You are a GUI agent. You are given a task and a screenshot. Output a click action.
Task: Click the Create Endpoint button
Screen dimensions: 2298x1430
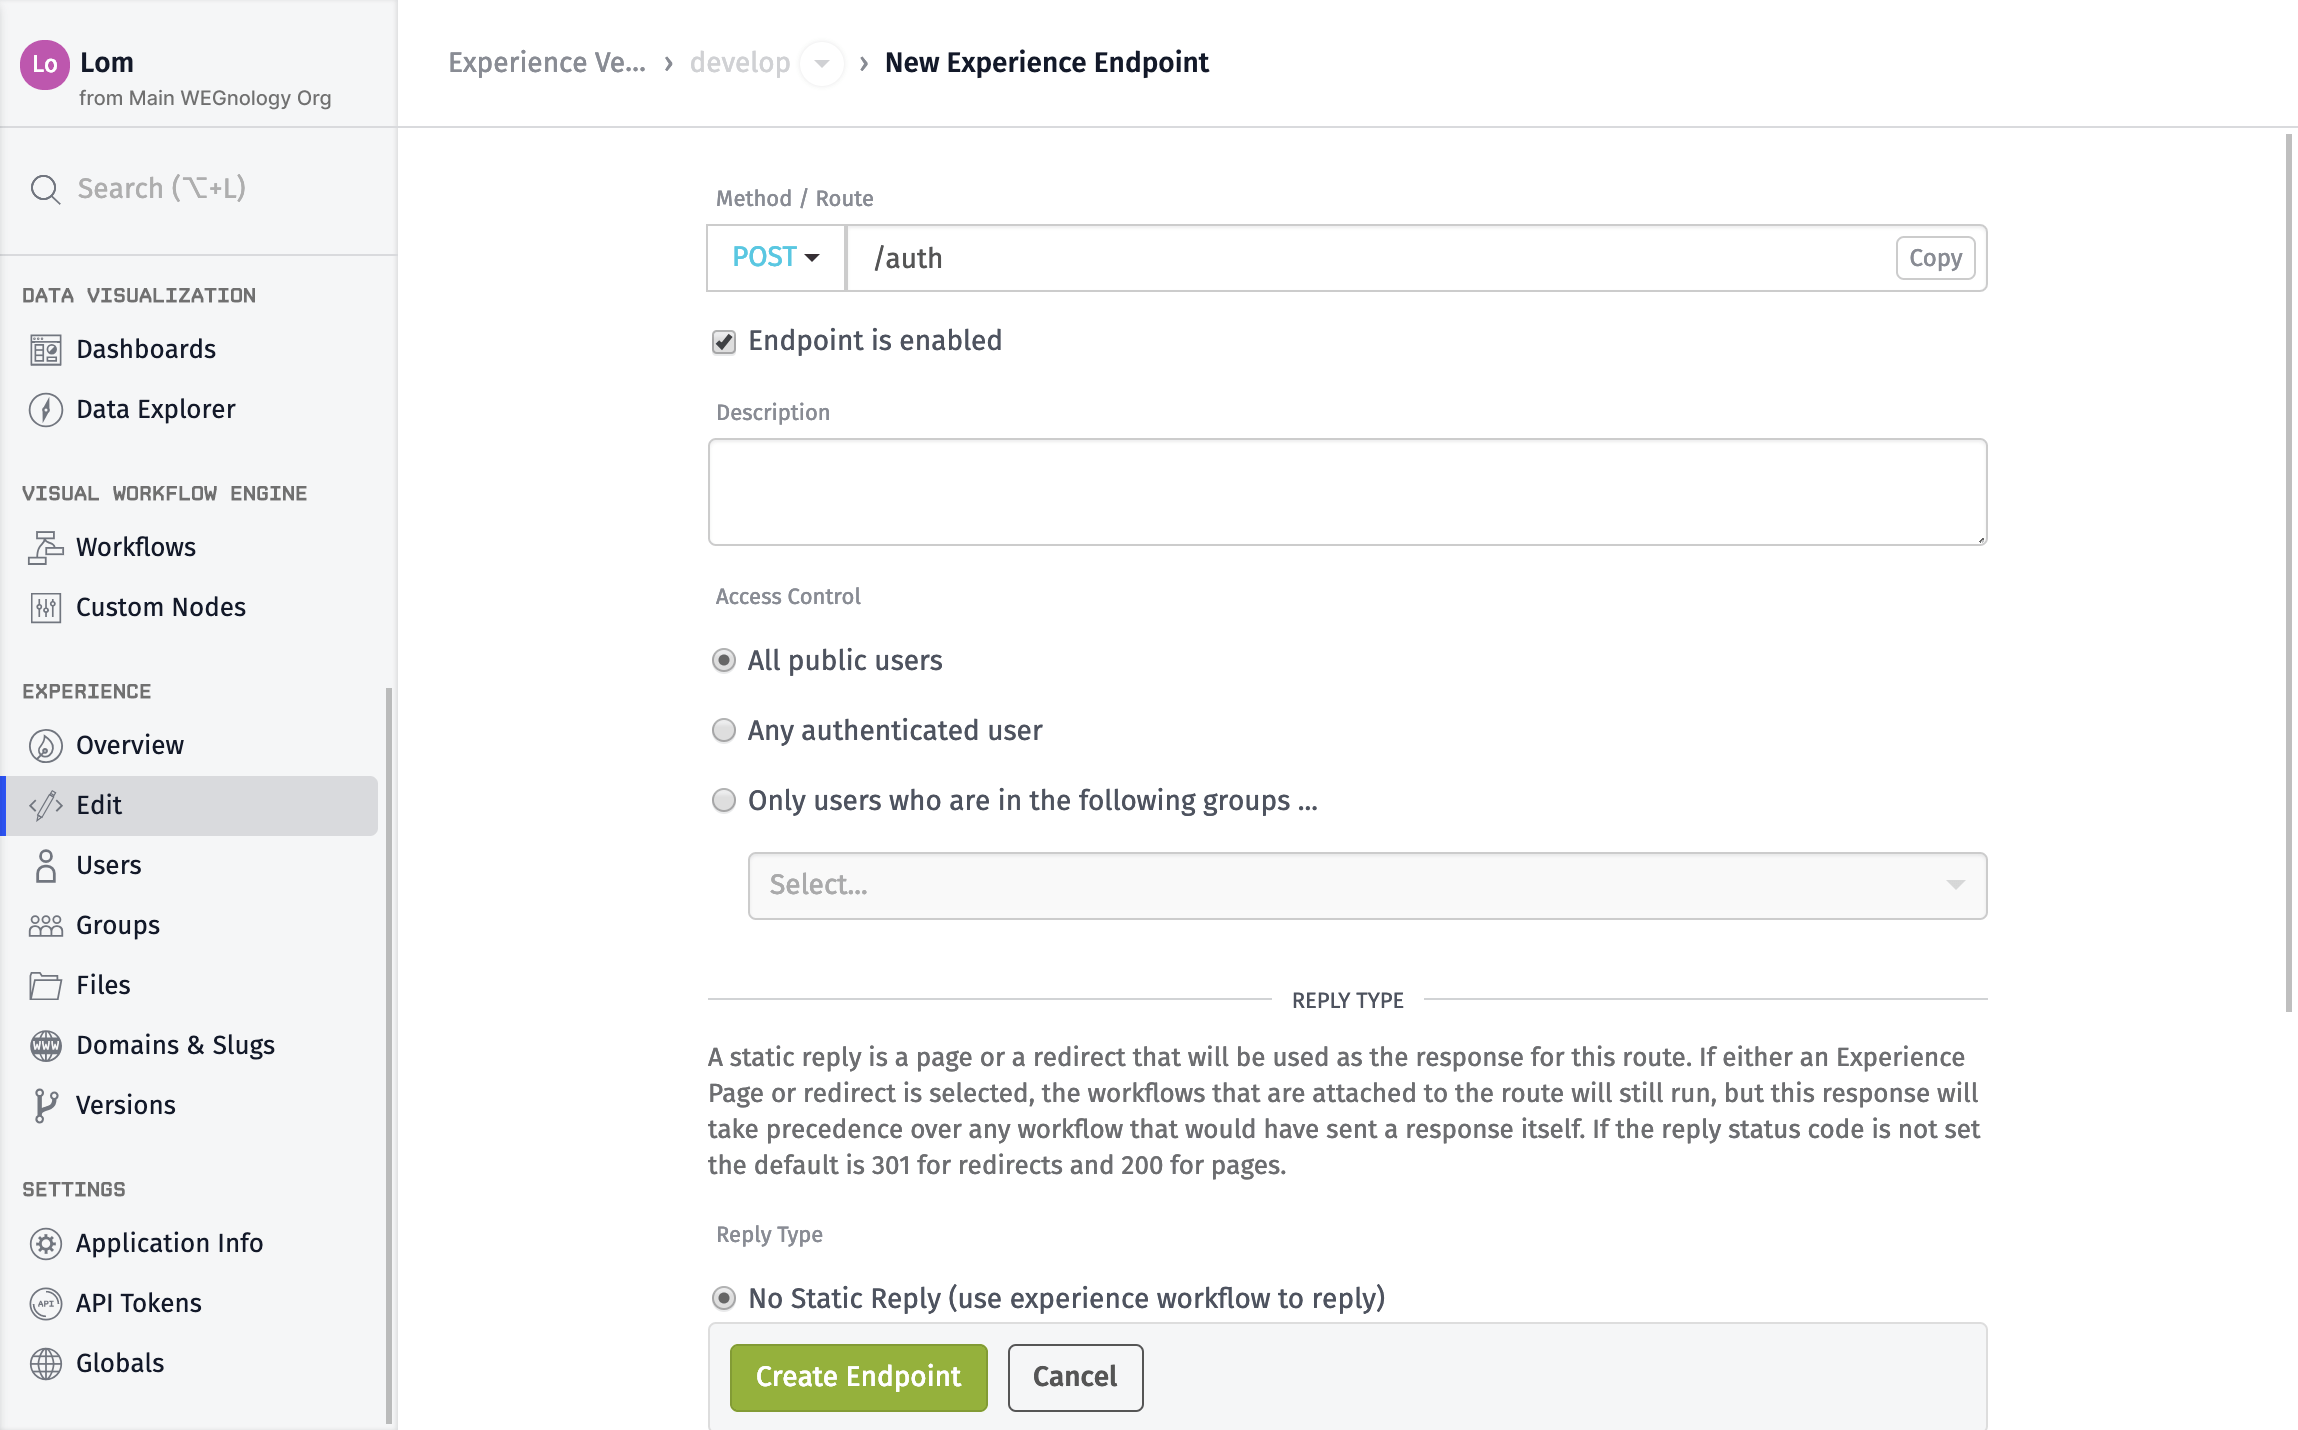click(858, 1377)
